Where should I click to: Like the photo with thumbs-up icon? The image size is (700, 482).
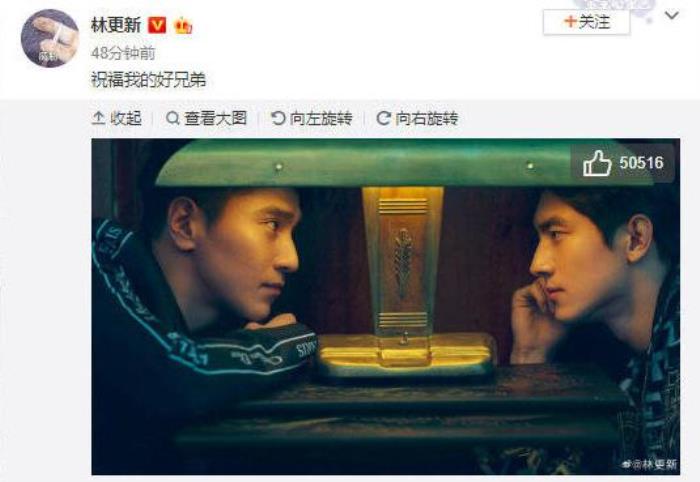click(597, 163)
